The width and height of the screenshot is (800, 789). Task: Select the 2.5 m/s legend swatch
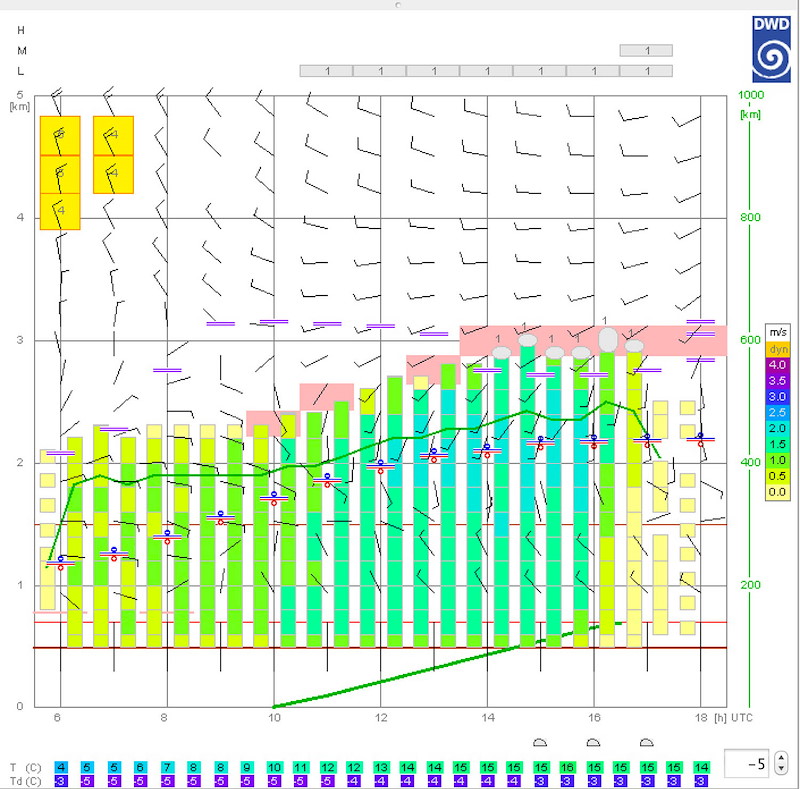coord(778,412)
